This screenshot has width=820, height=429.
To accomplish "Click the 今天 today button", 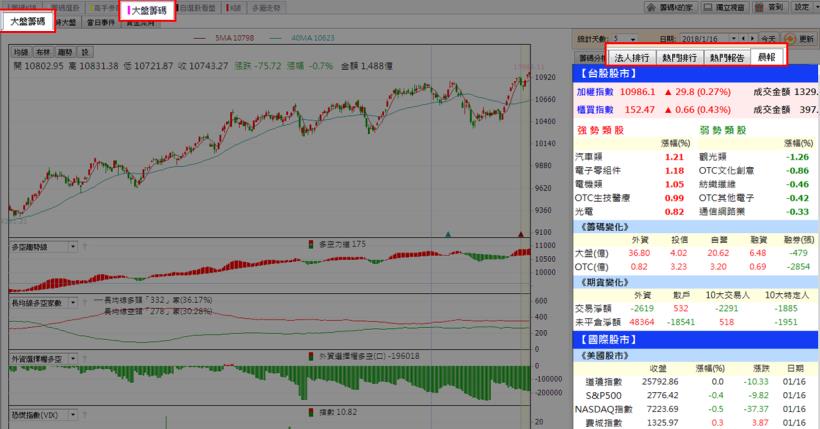I will pyautogui.click(x=768, y=39).
